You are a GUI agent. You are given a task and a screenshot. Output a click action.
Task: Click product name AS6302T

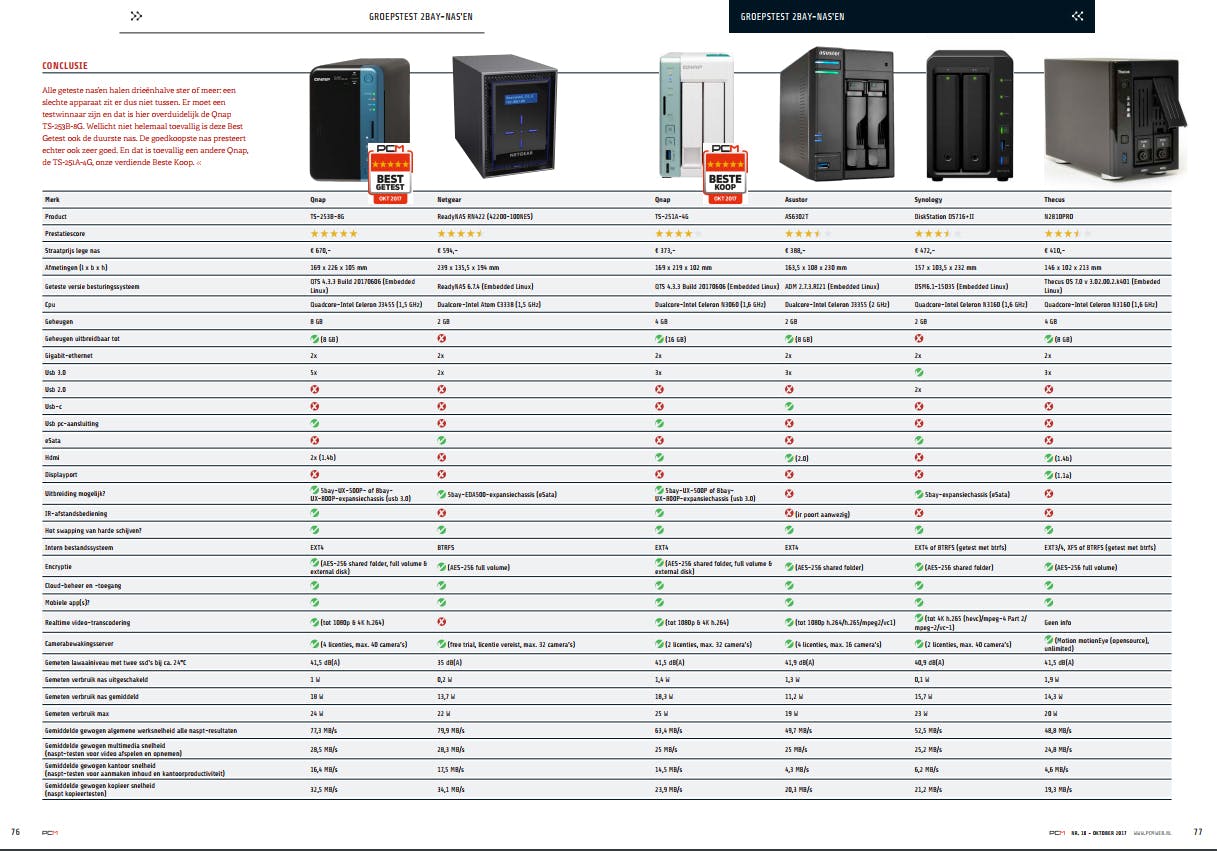(x=799, y=216)
